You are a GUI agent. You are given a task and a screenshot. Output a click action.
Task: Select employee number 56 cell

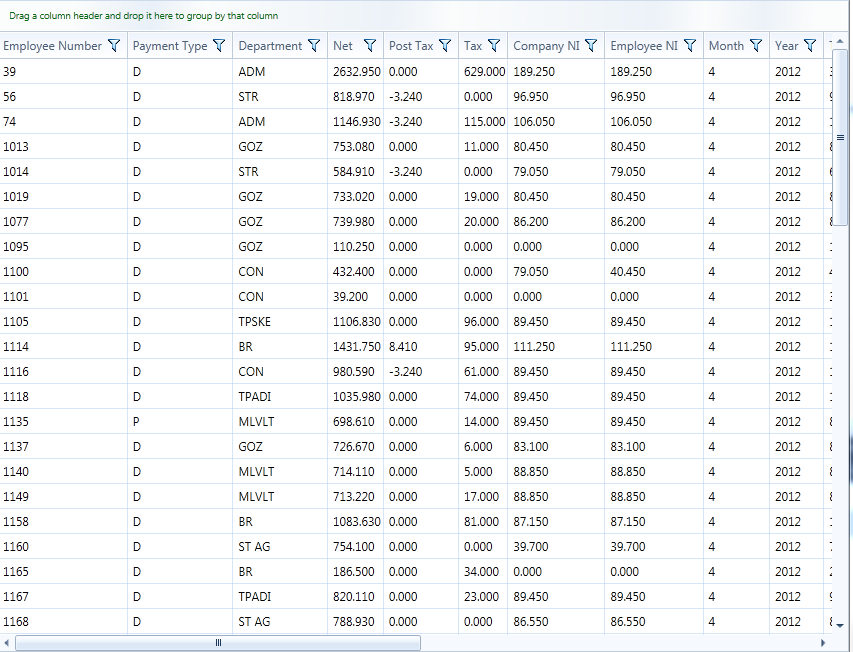(x=64, y=96)
